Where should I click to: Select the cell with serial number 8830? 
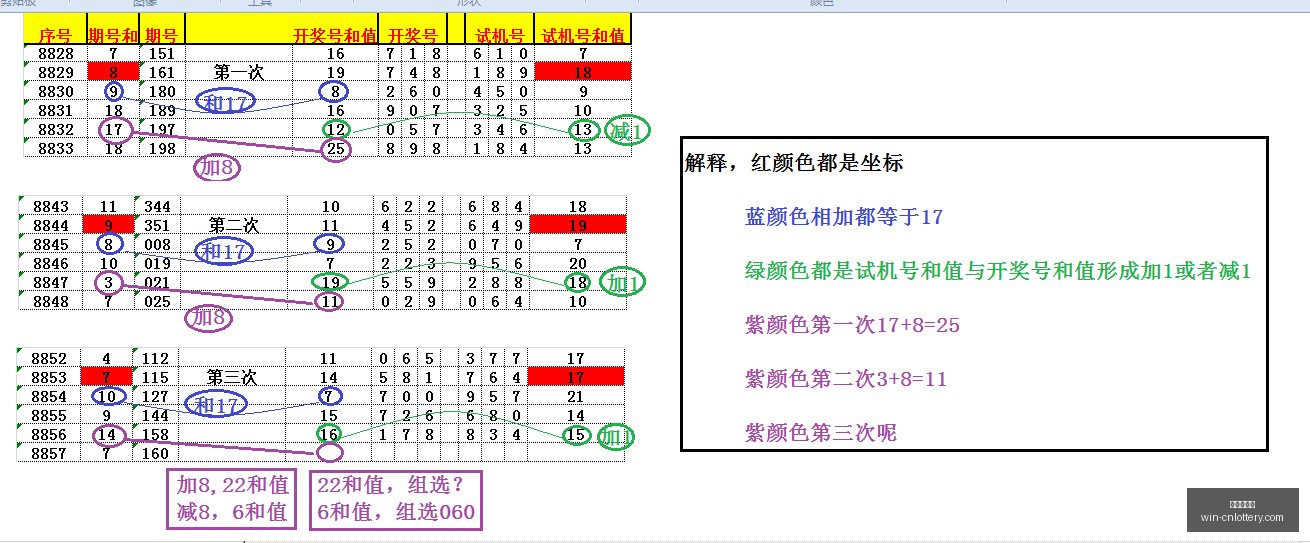point(55,91)
